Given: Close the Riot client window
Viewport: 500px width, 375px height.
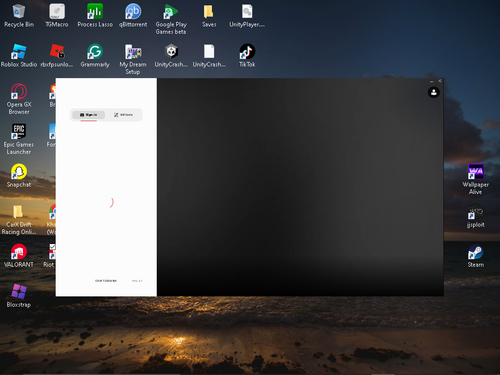Looking at the screenshot, I should pyautogui.click(x=440, y=81).
